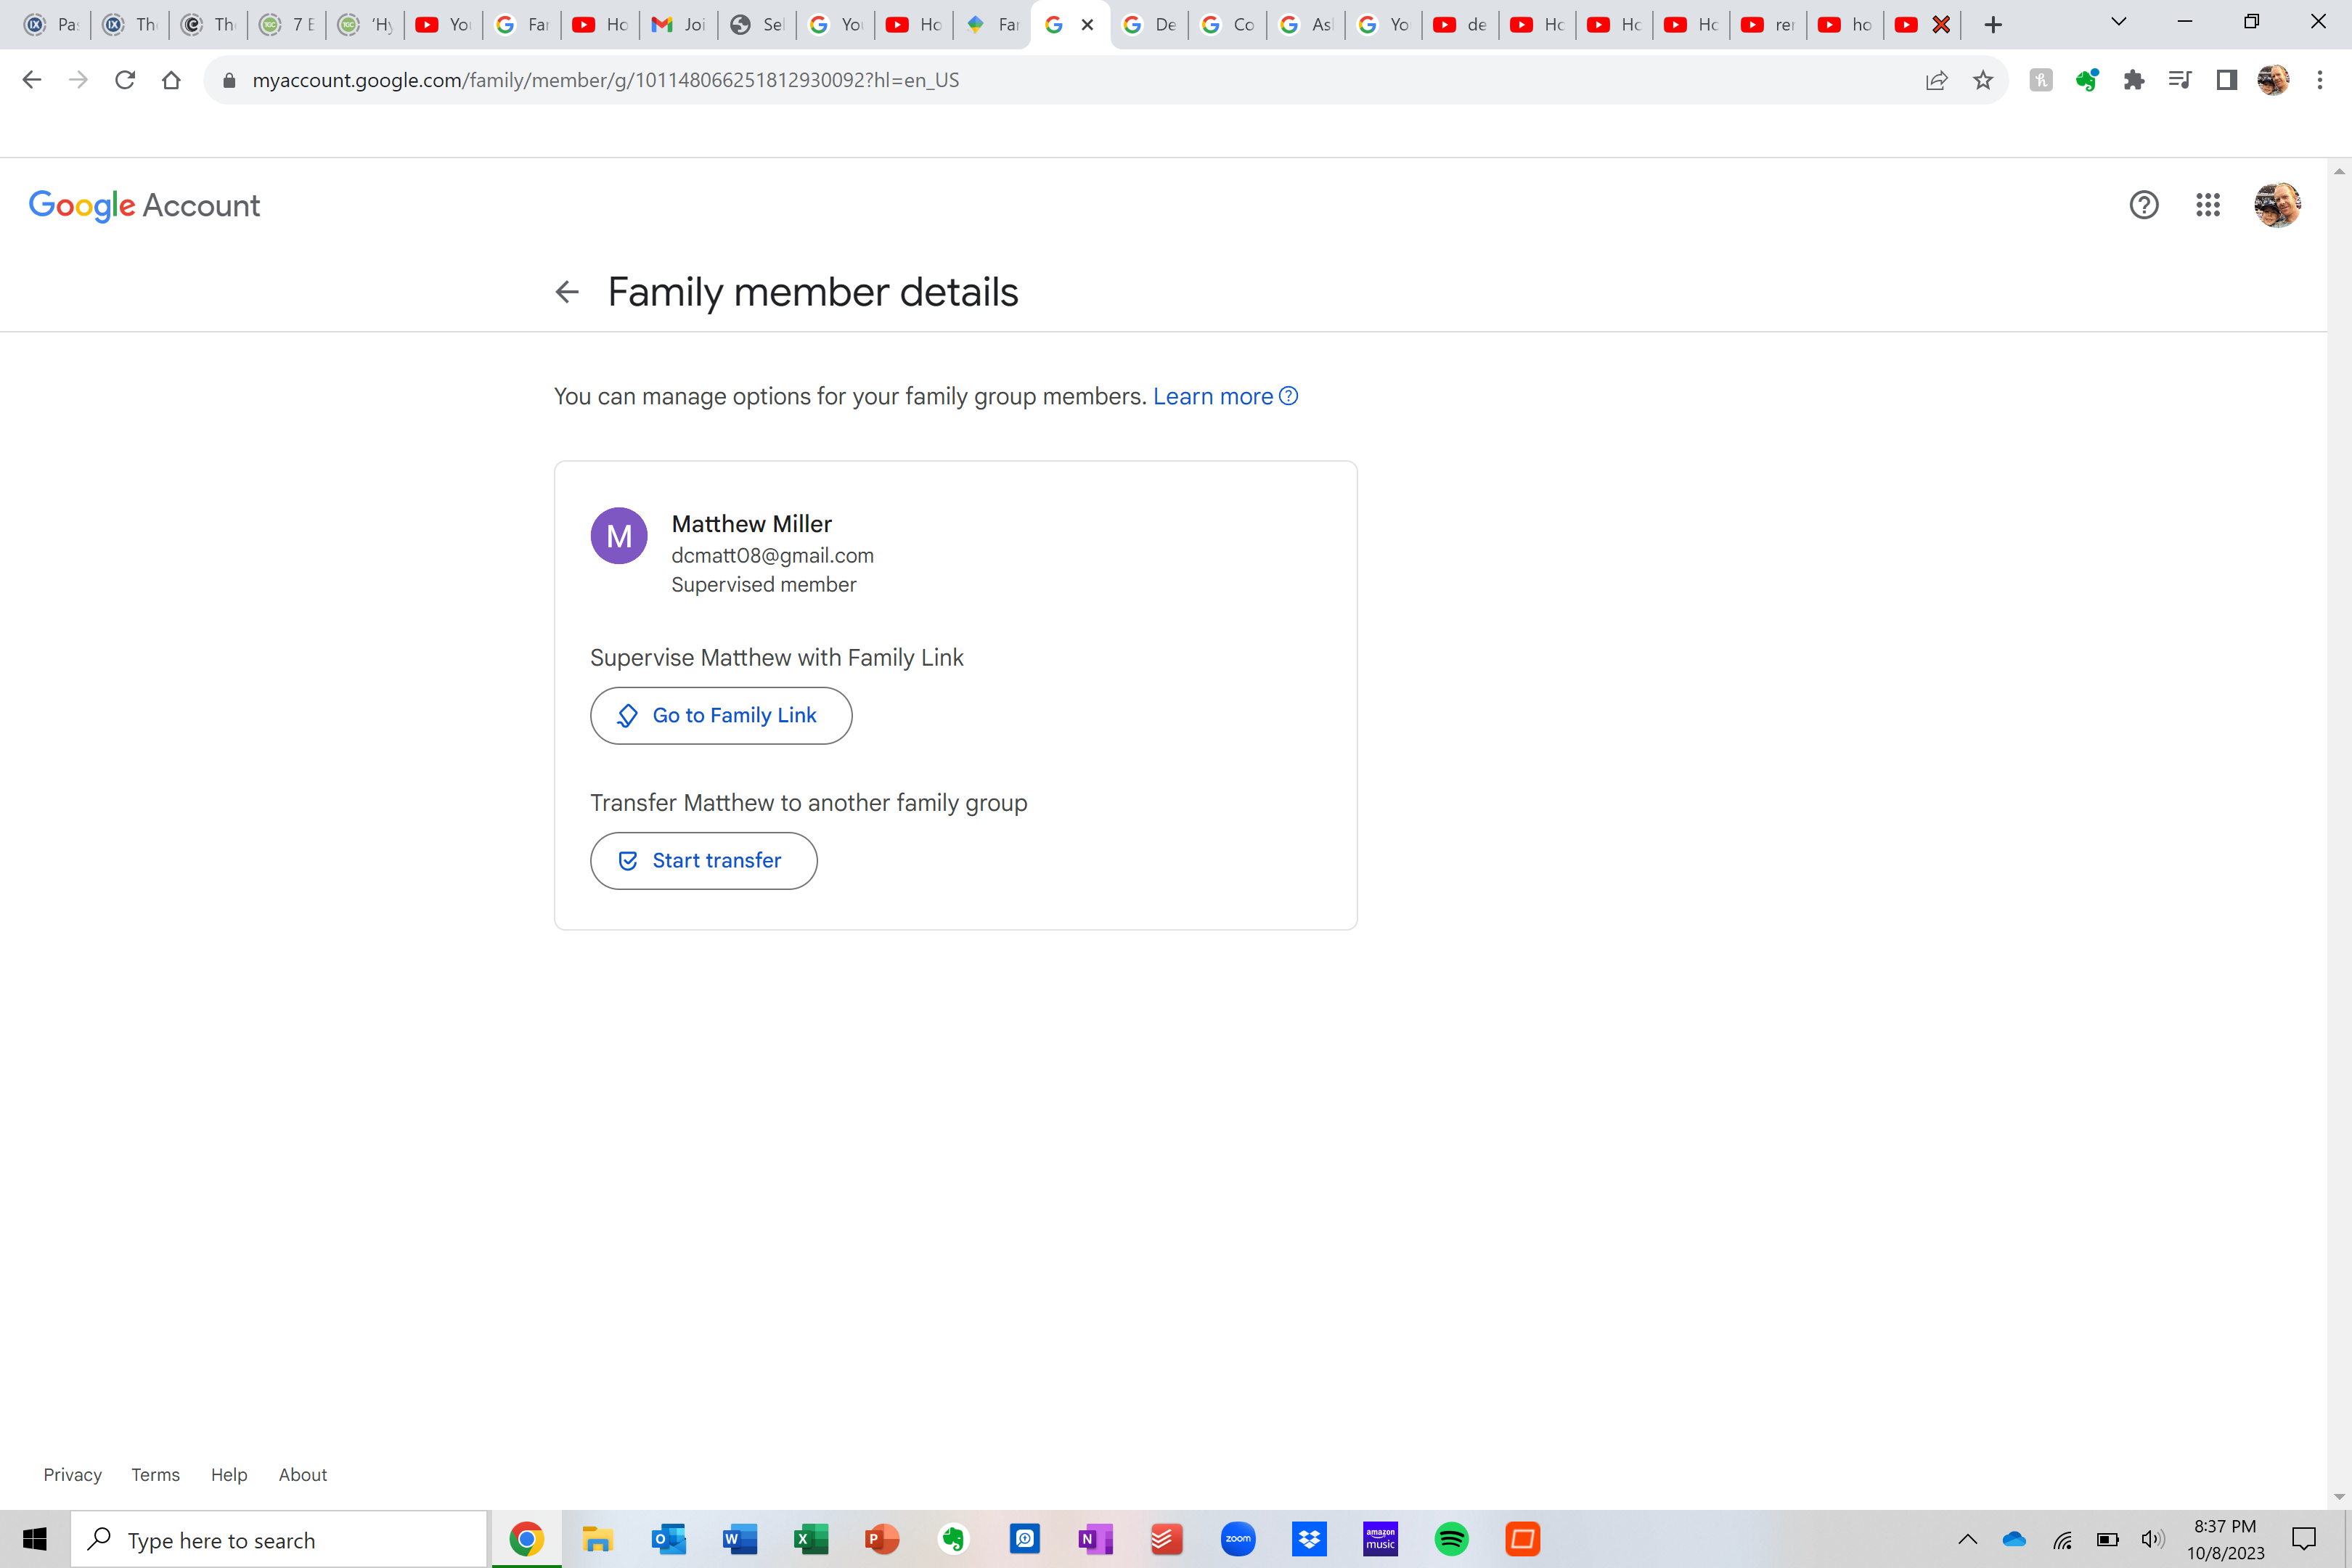
Task: Reload the current page
Action: coord(125,80)
